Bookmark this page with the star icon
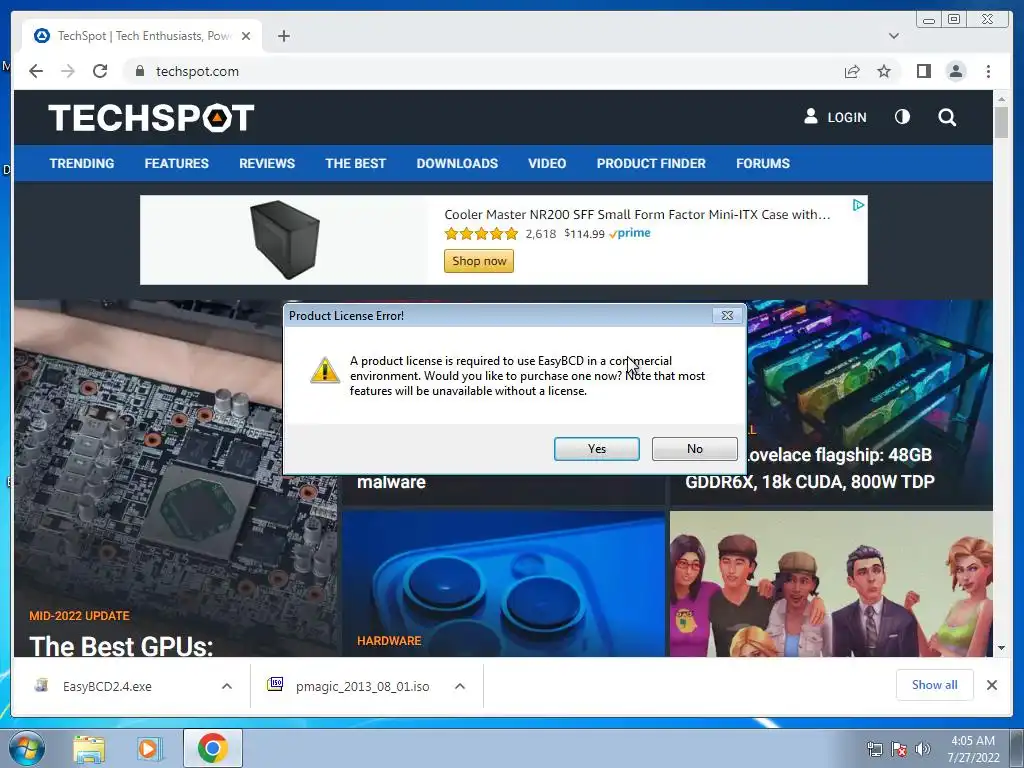The image size is (1024, 768). pos(884,71)
